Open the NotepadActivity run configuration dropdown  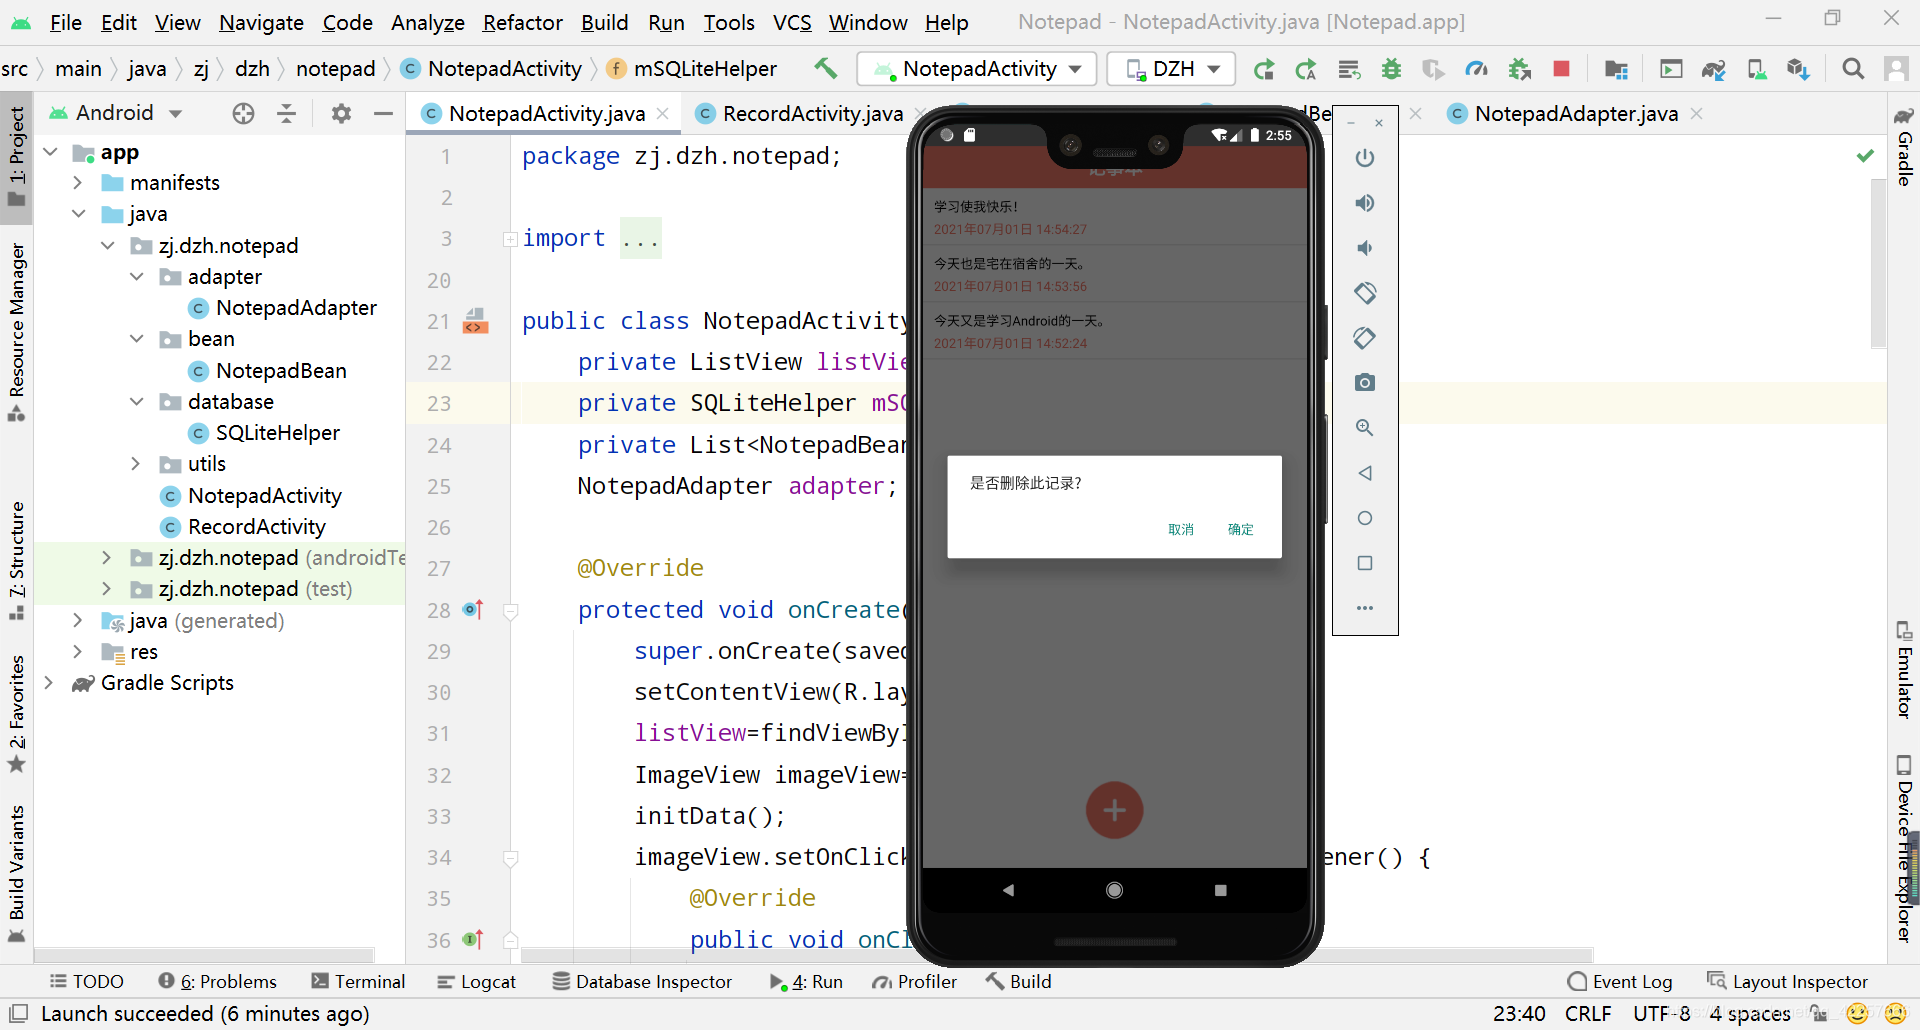click(977, 69)
